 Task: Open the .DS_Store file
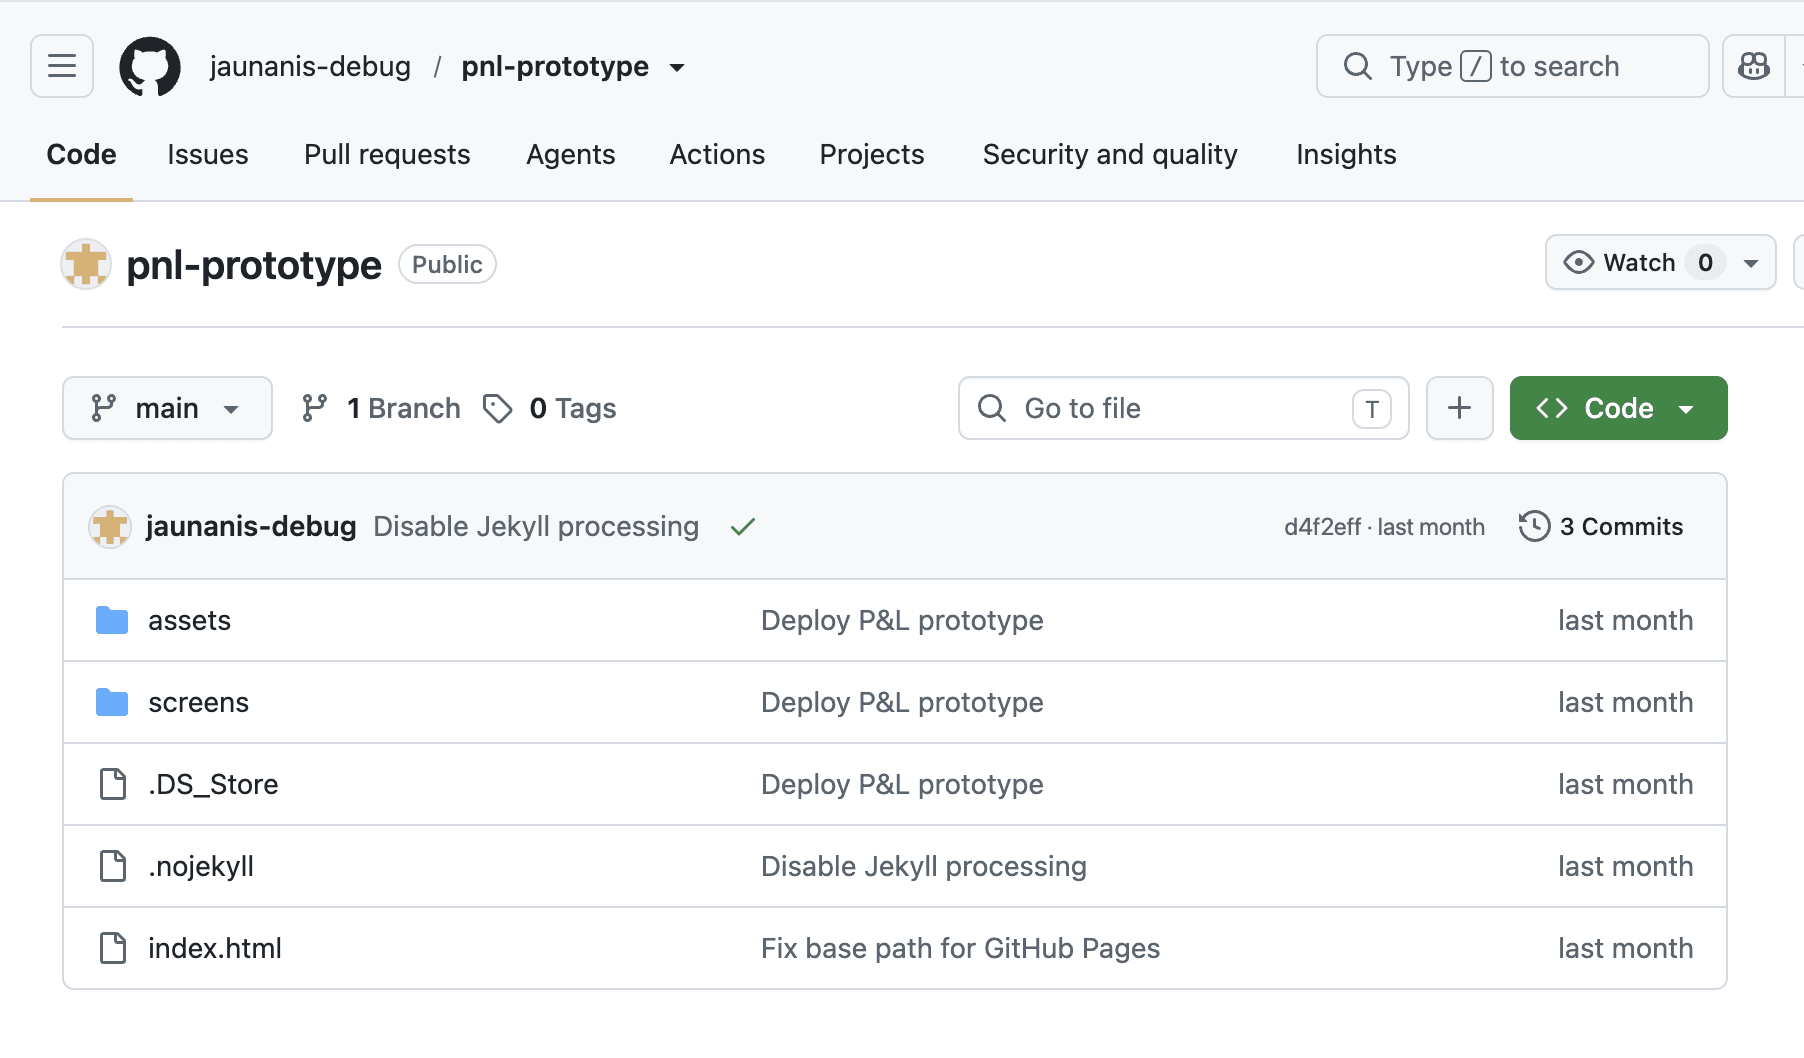[x=213, y=784]
